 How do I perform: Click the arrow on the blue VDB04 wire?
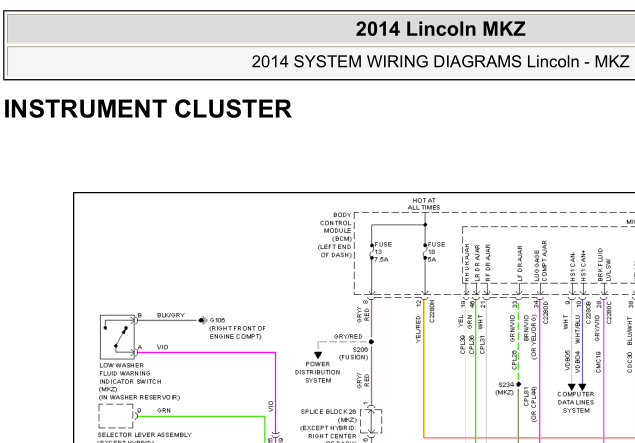click(x=582, y=387)
